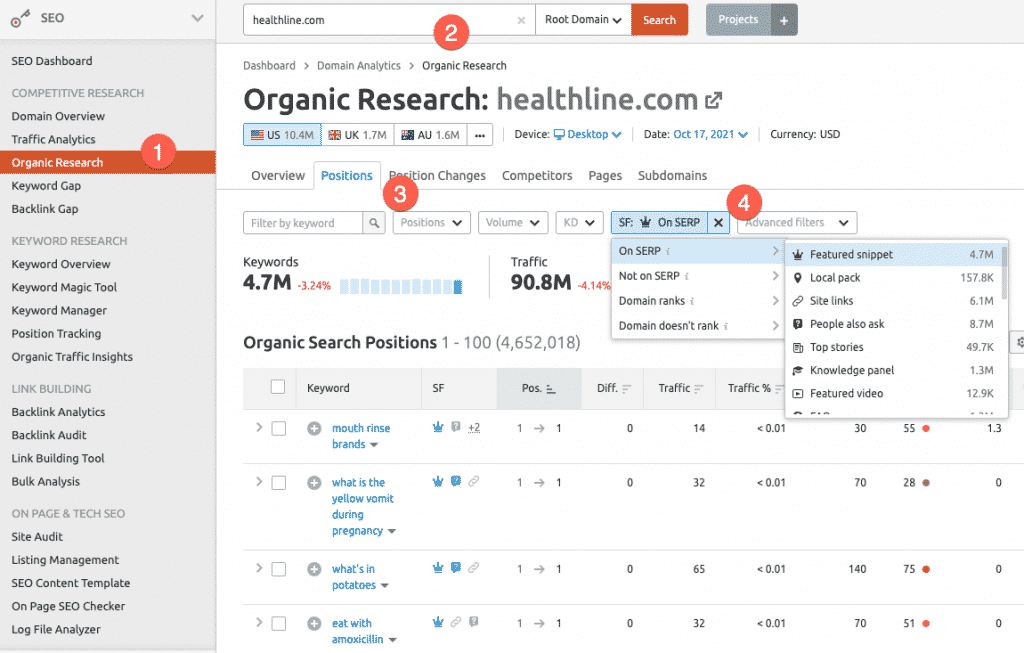Open Backlink Analytics from the sidebar

point(60,412)
